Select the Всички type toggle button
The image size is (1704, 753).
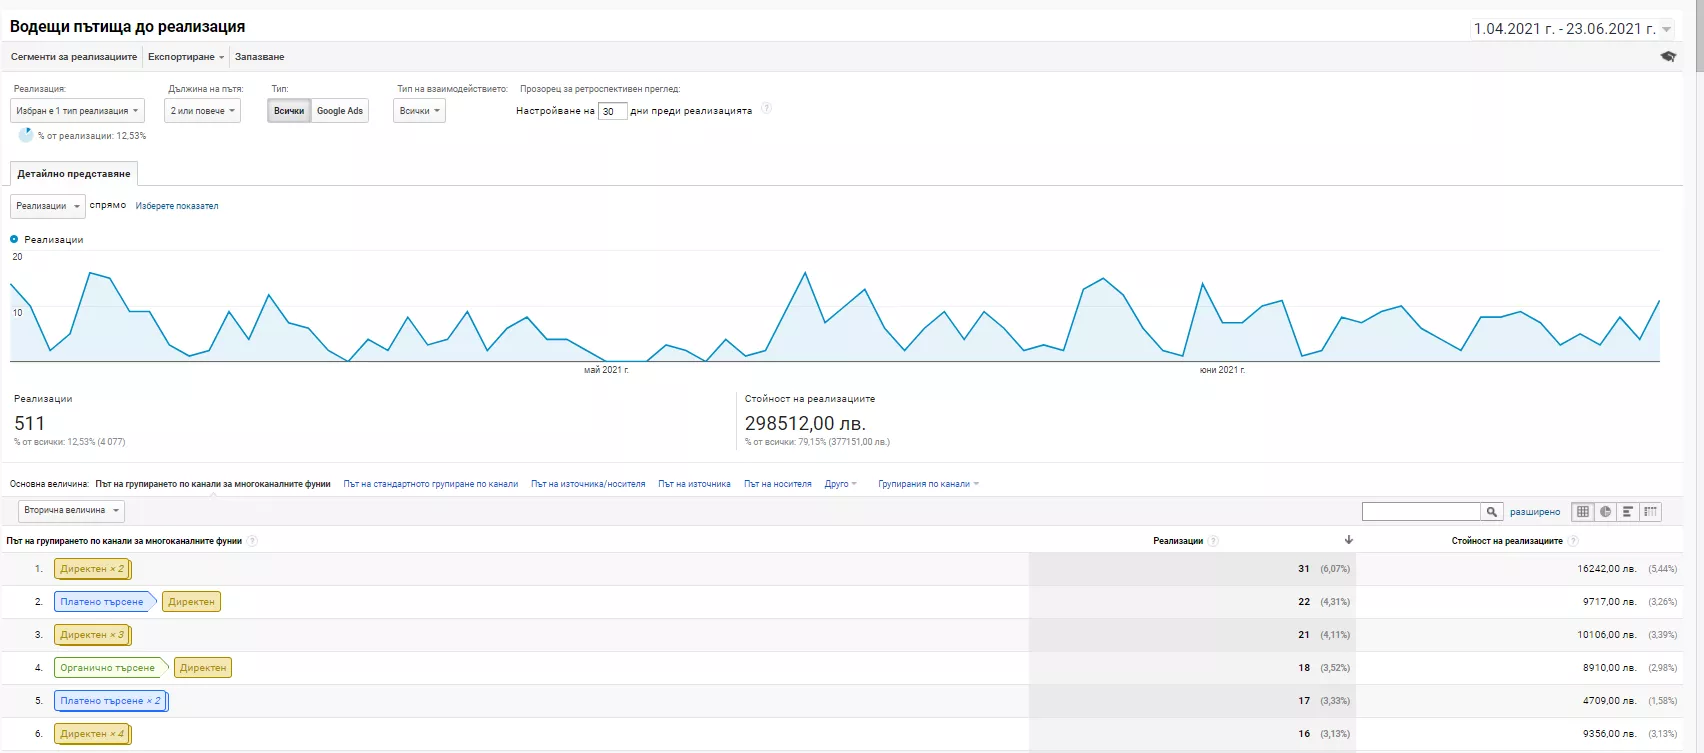click(289, 111)
